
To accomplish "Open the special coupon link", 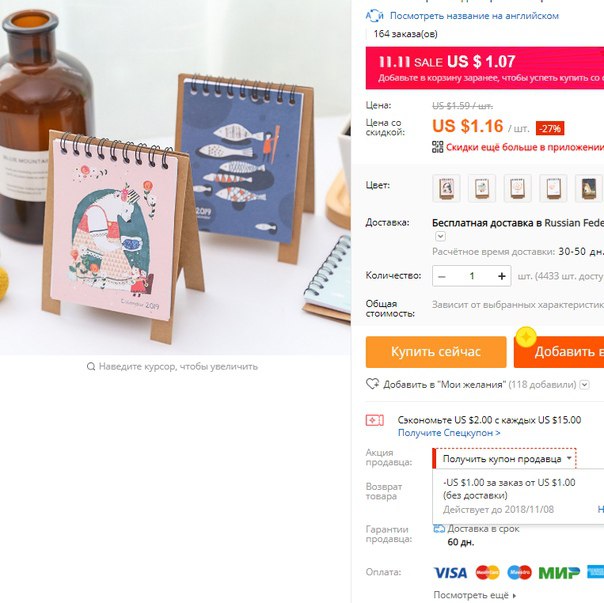I will (449, 433).
